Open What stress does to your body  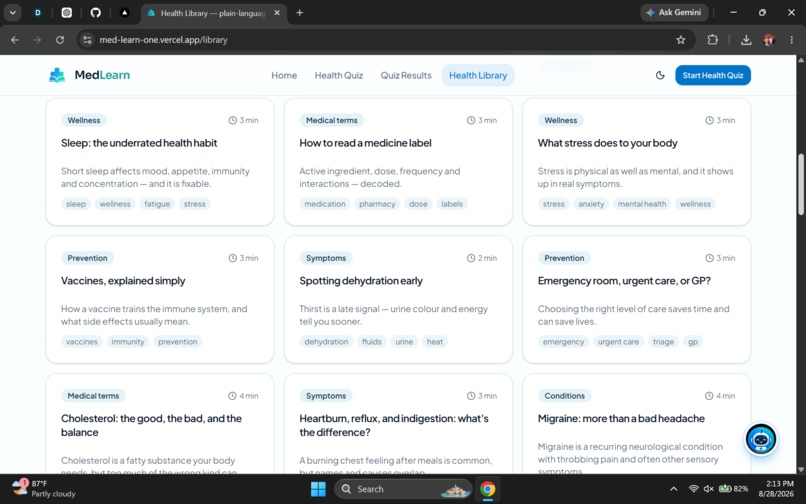[x=608, y=143]
